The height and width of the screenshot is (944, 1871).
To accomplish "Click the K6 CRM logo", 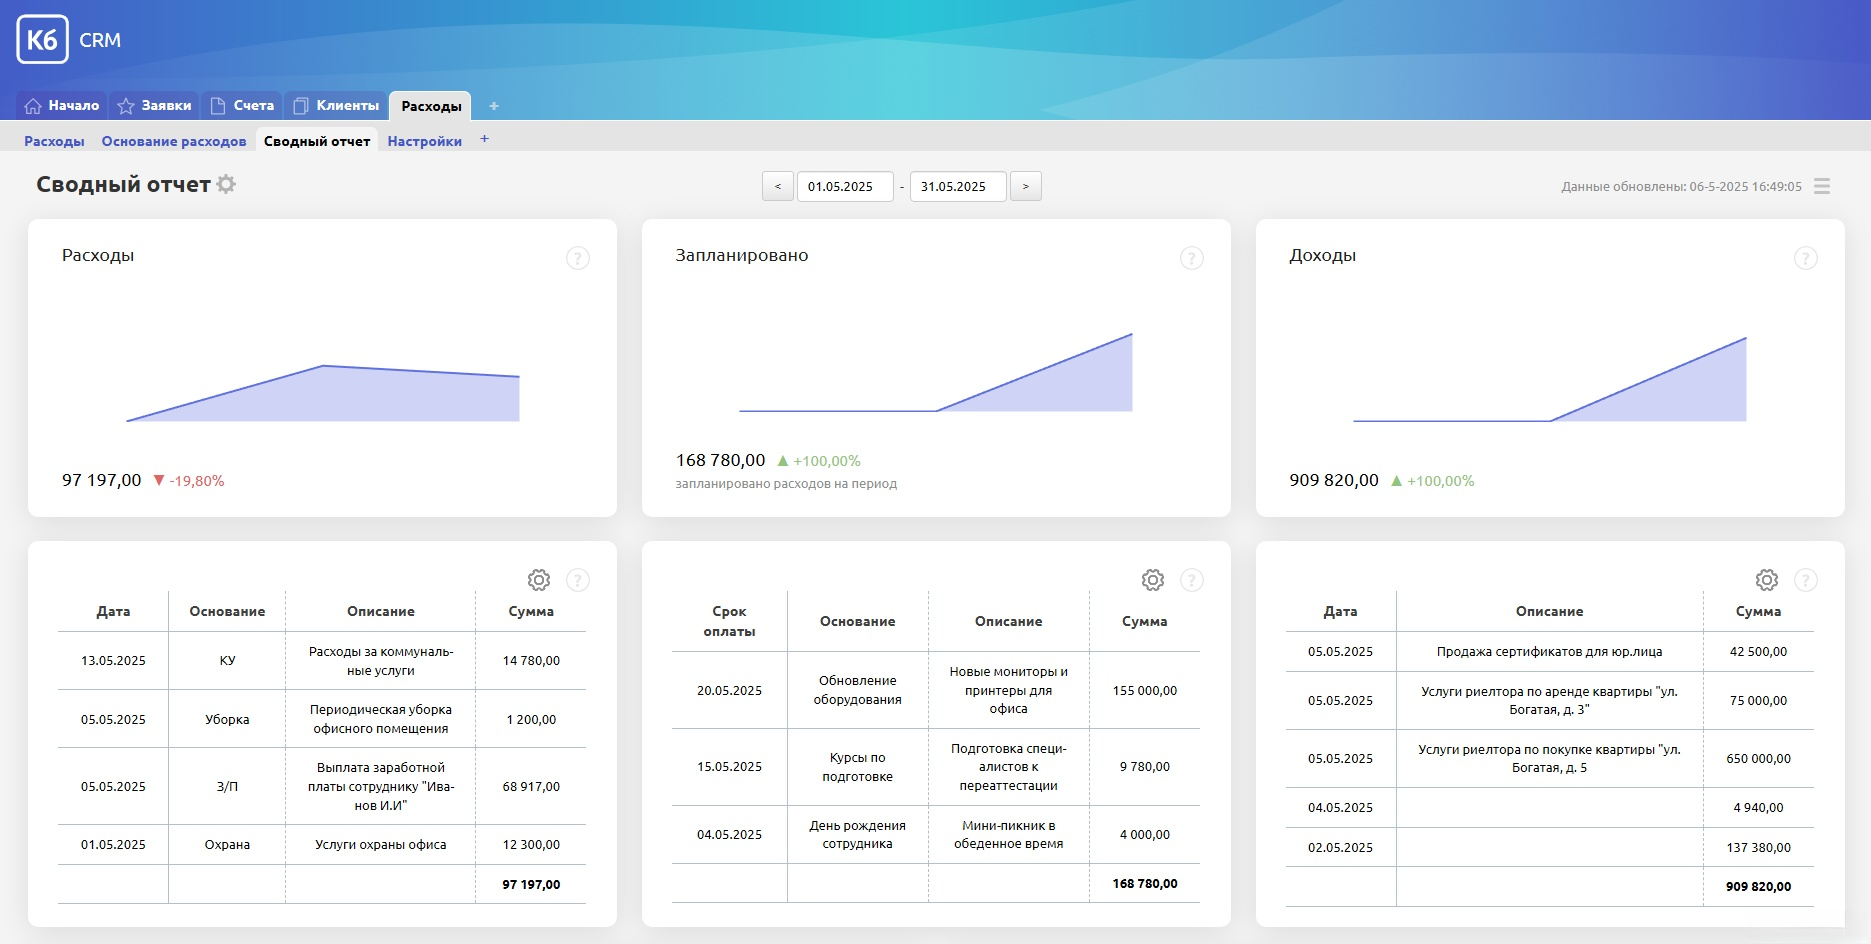I will (x=43, y=40).
